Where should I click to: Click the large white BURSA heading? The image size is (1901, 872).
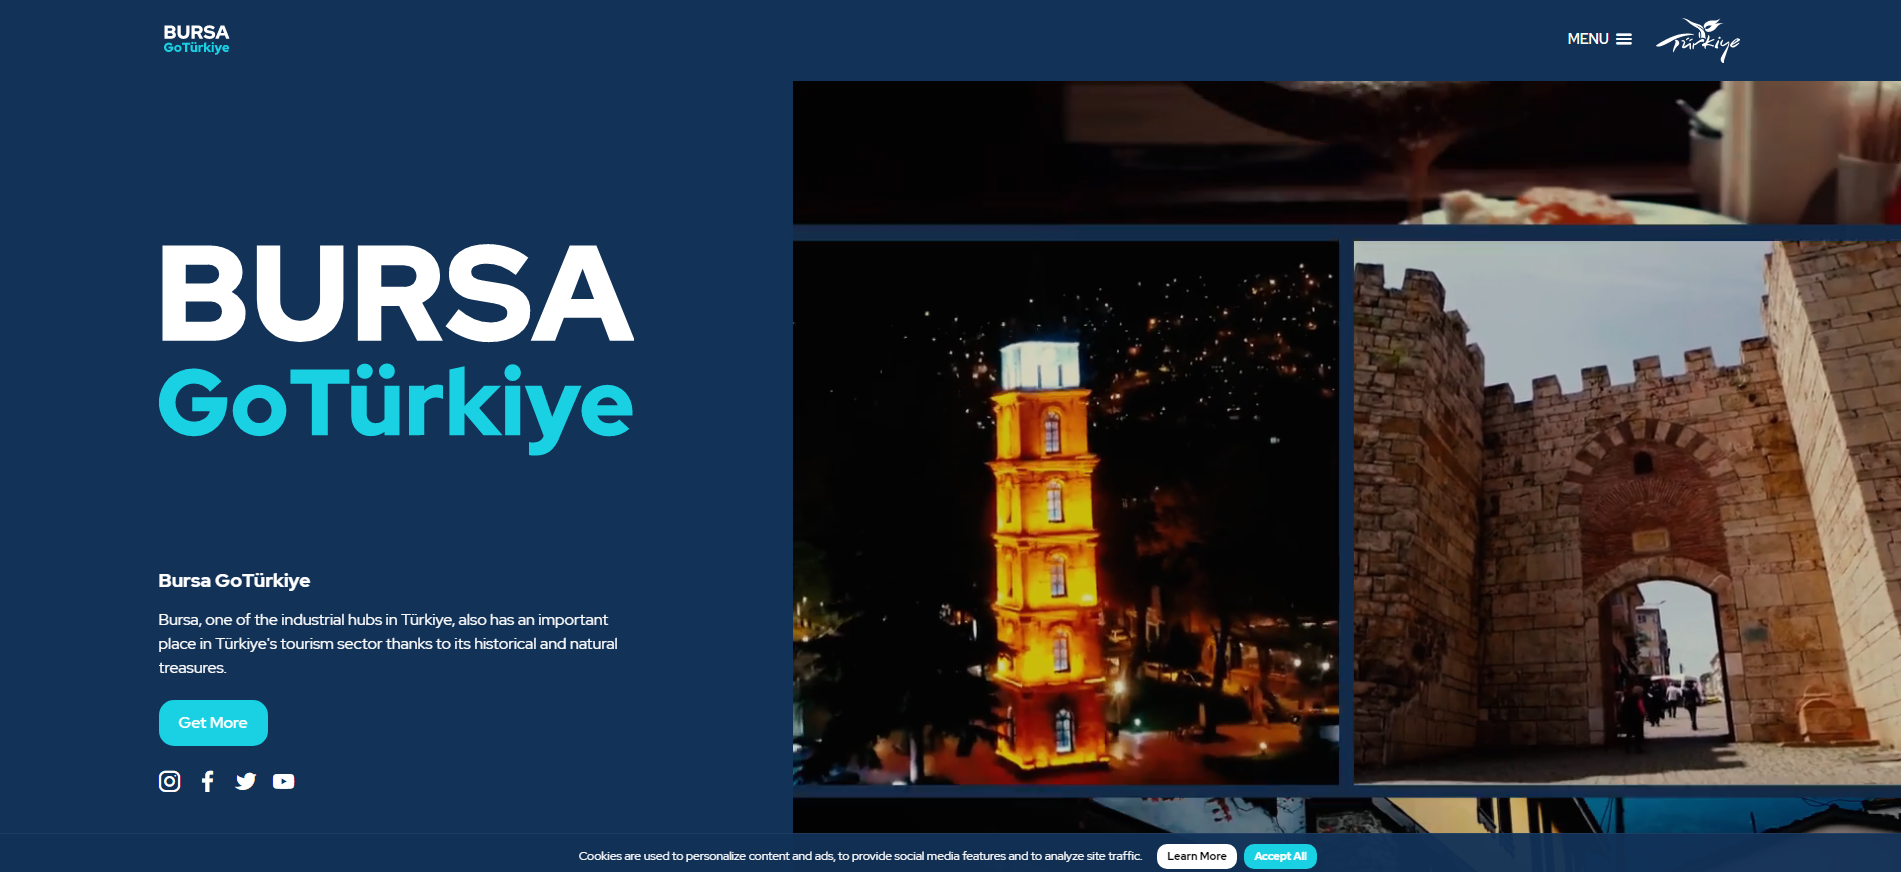point(396,294)
